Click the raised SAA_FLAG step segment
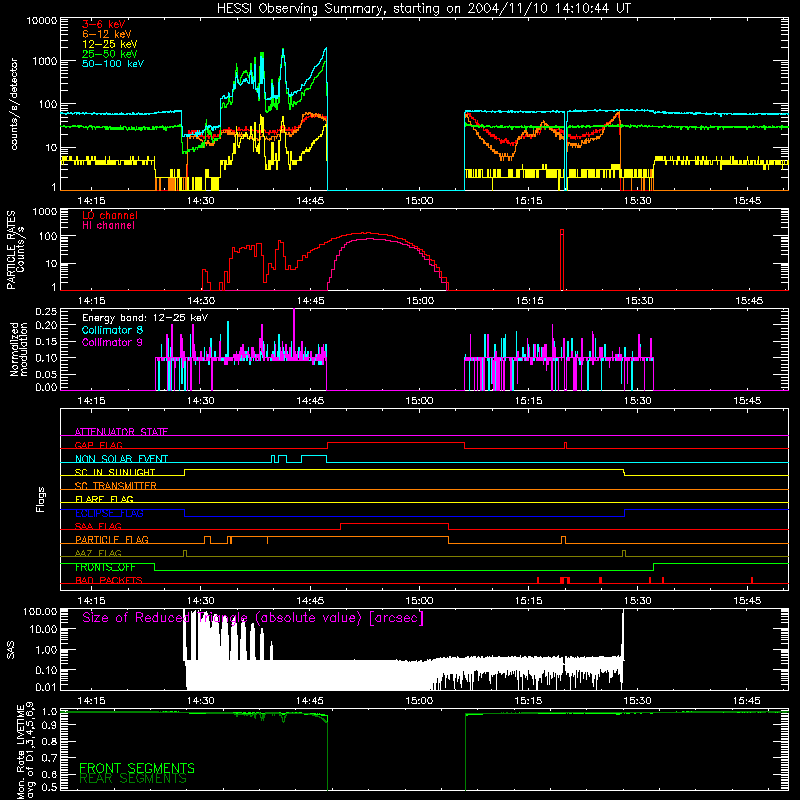Screen dimensions: 800x800 394,524
